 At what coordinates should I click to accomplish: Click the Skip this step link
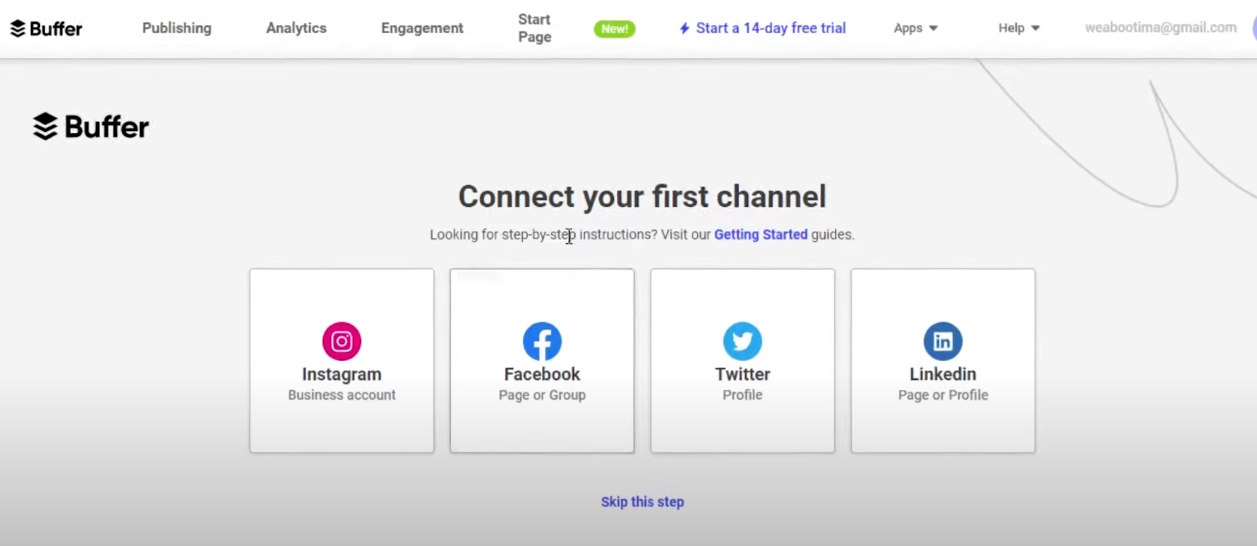pyautogui.click(x=642, y=502)
